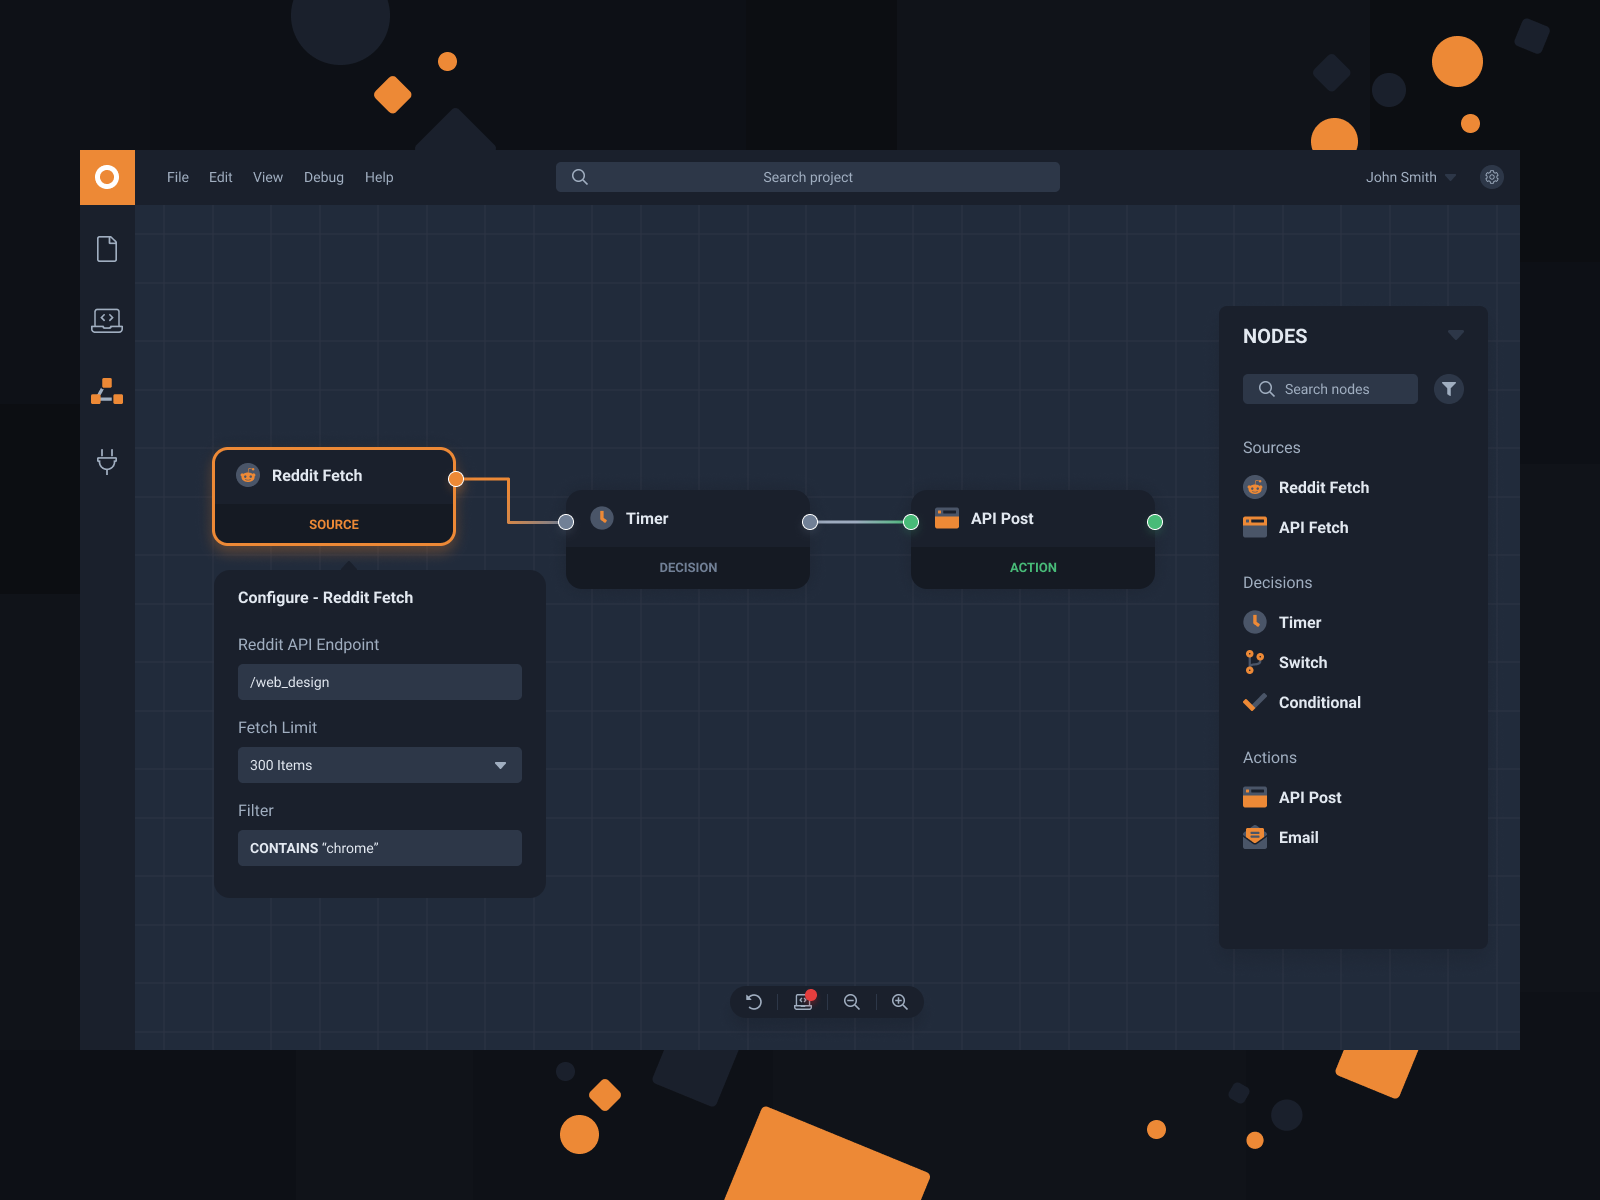Click the Switch branch icon in Decisions list
Image resolution: width=1600 pixels, height=1200 pixels.
(1255, 662)
